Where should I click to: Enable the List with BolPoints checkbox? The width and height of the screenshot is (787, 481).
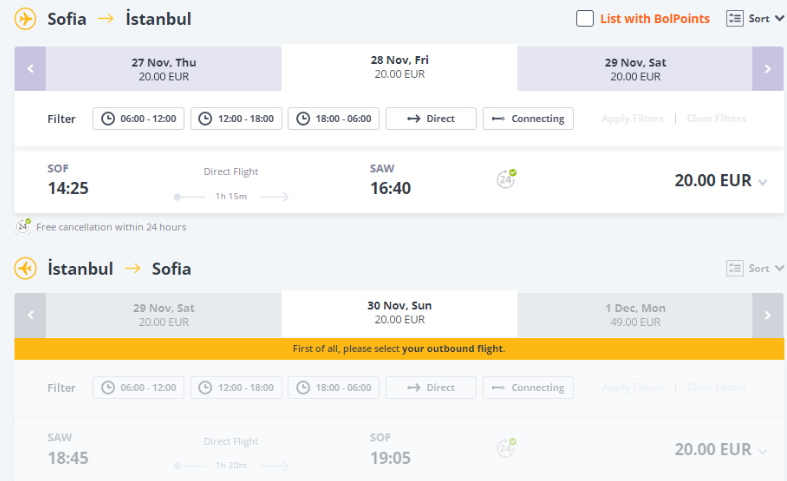tap(585, 18)
